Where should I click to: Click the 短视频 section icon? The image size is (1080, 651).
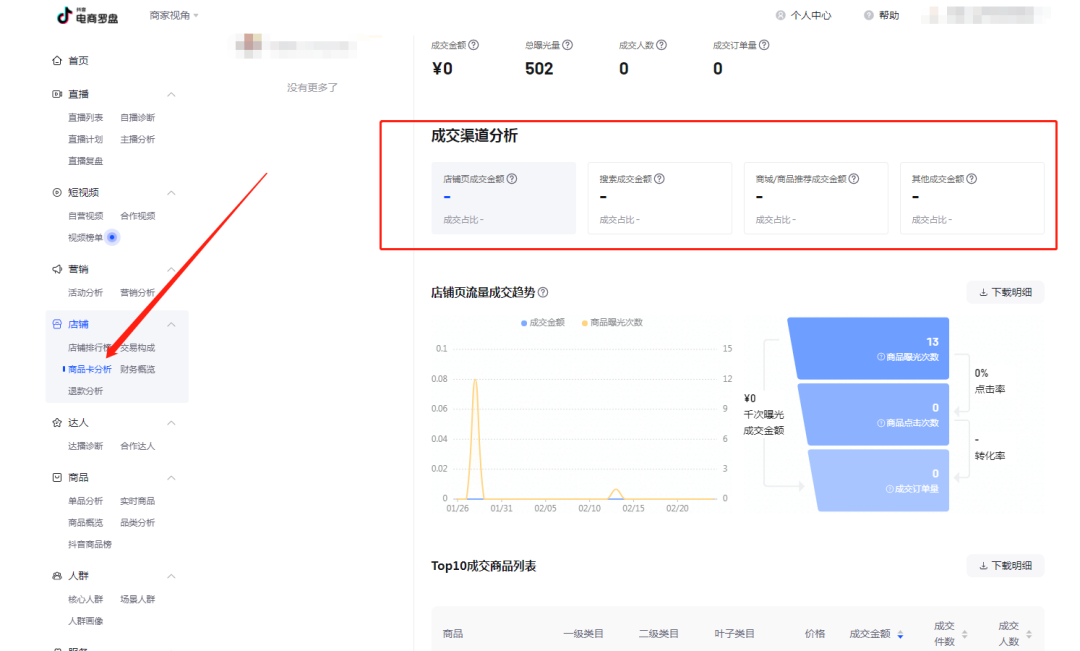[x=56, y=192]
